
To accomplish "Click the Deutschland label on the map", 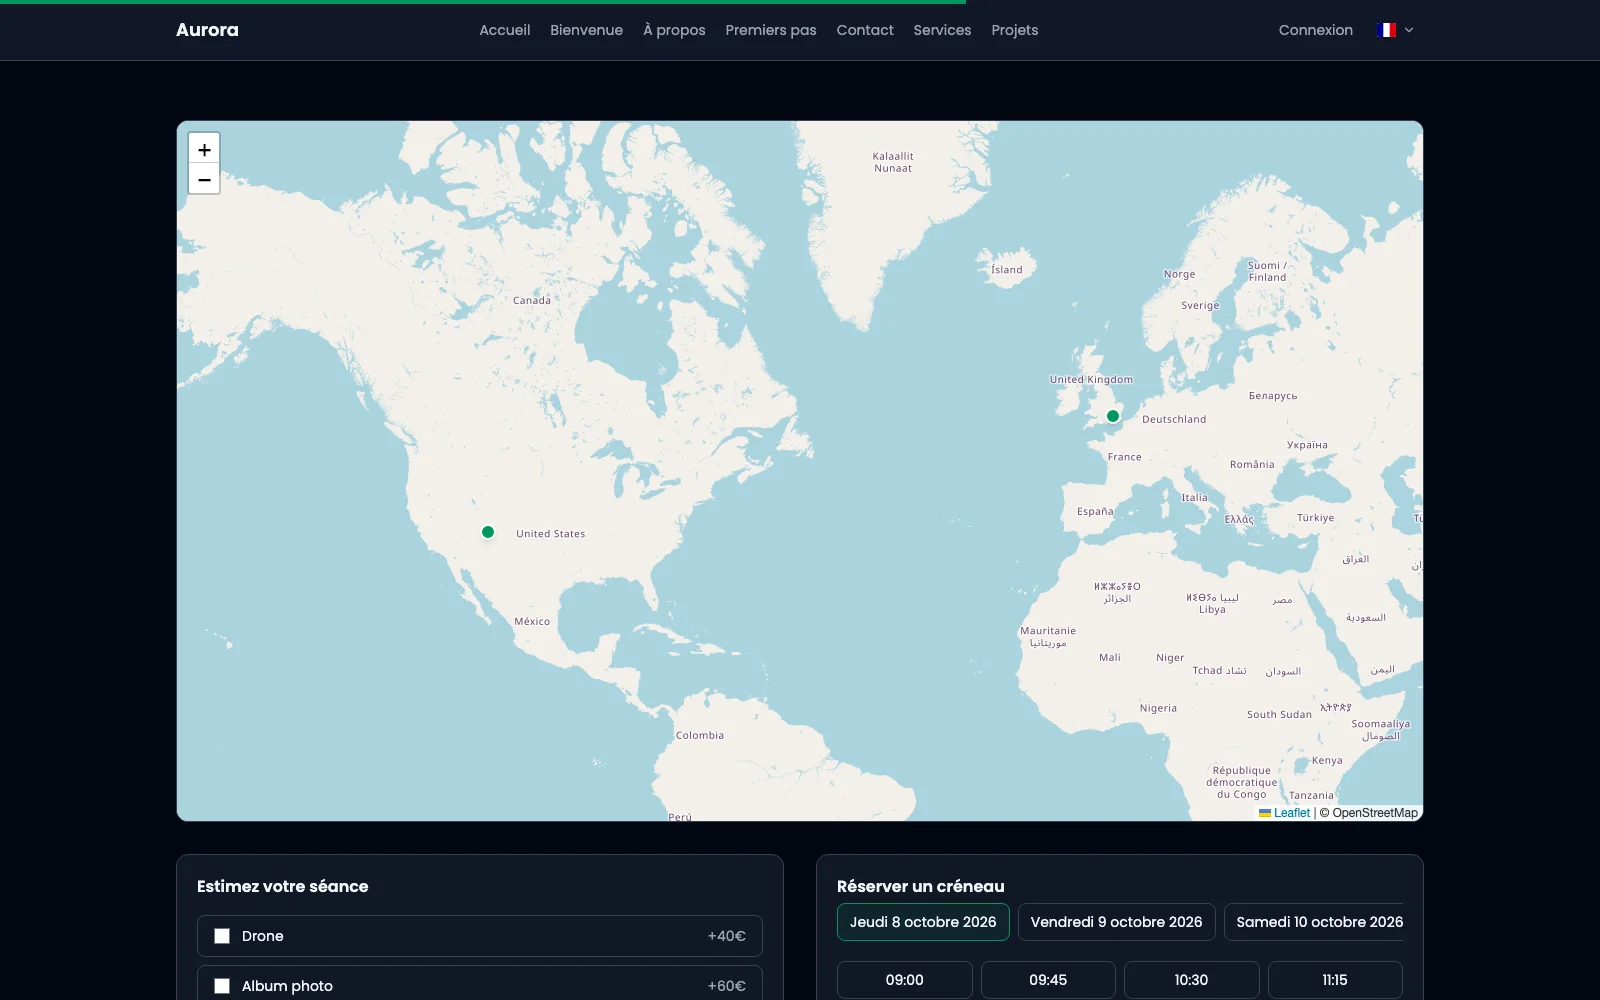I will click(x=1174, y=419).
